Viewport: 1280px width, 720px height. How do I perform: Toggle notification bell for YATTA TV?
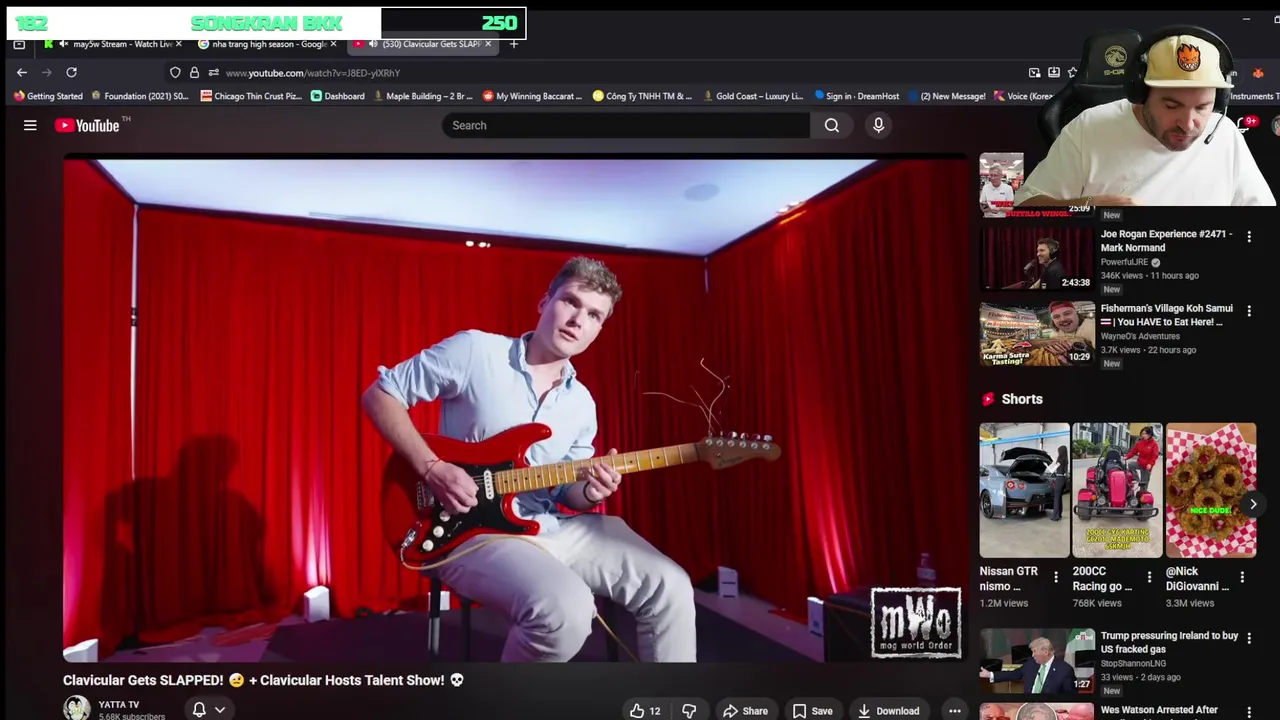tap(199, 709)
